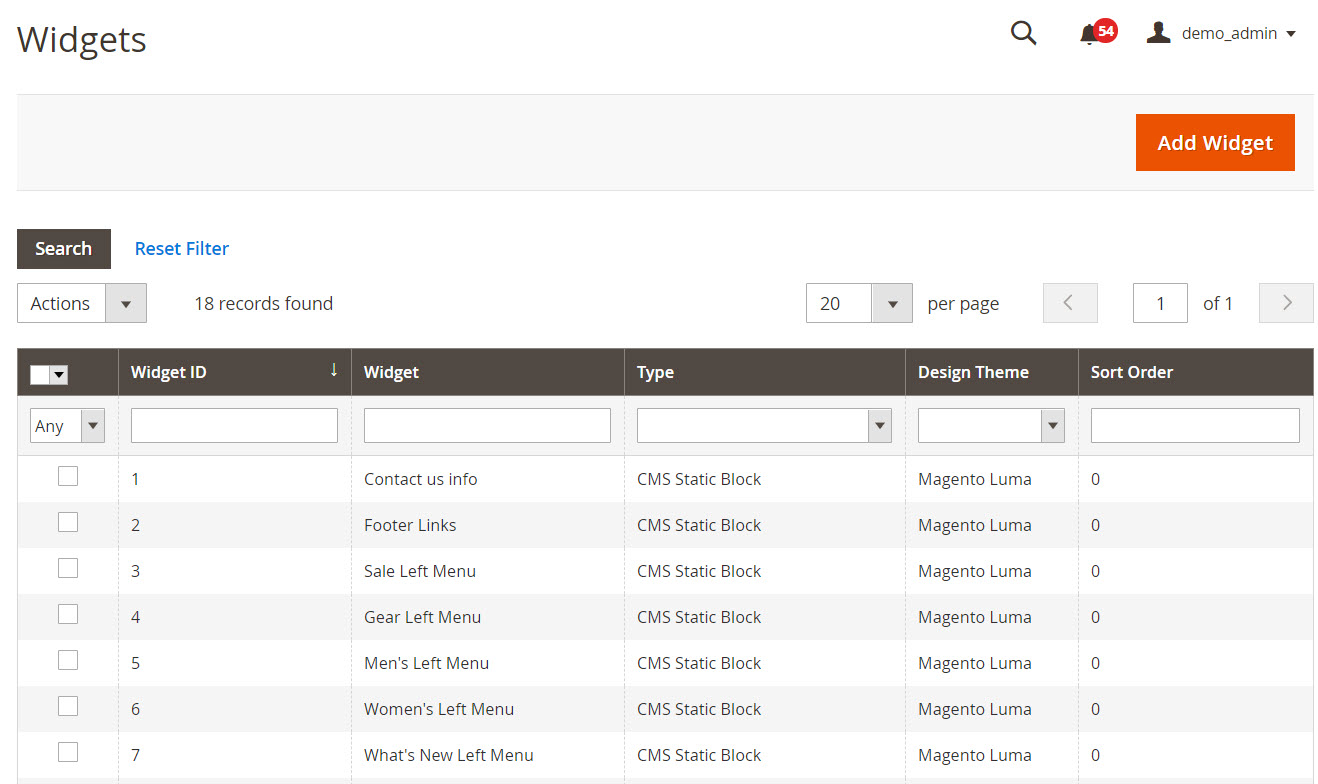Click the Sort Order filter field
Viewport: 1318px width, 784px height.
pyautogui.click(x=1195, y=426)
